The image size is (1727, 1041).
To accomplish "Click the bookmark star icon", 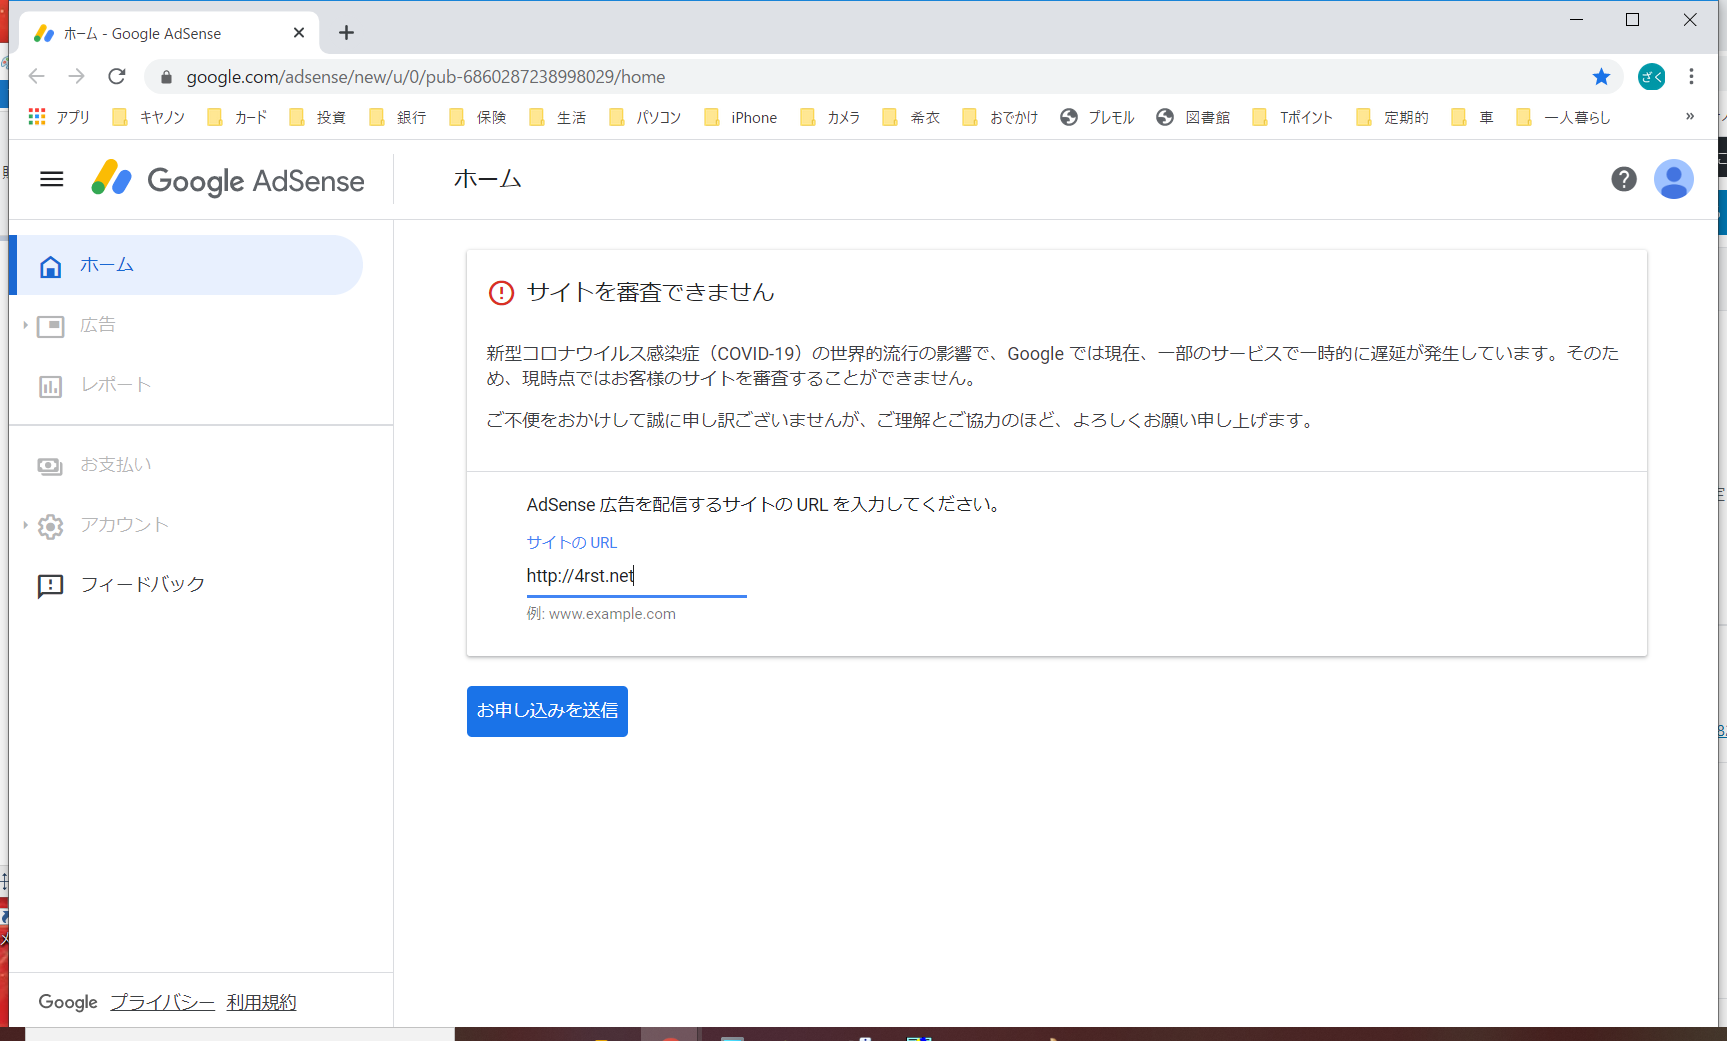I will pos(1602,77).
